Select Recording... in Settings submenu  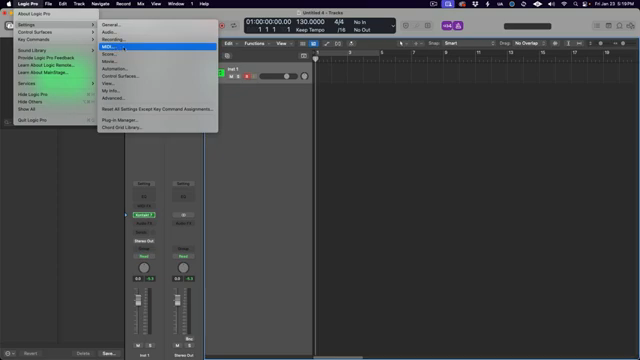[158, 40]
